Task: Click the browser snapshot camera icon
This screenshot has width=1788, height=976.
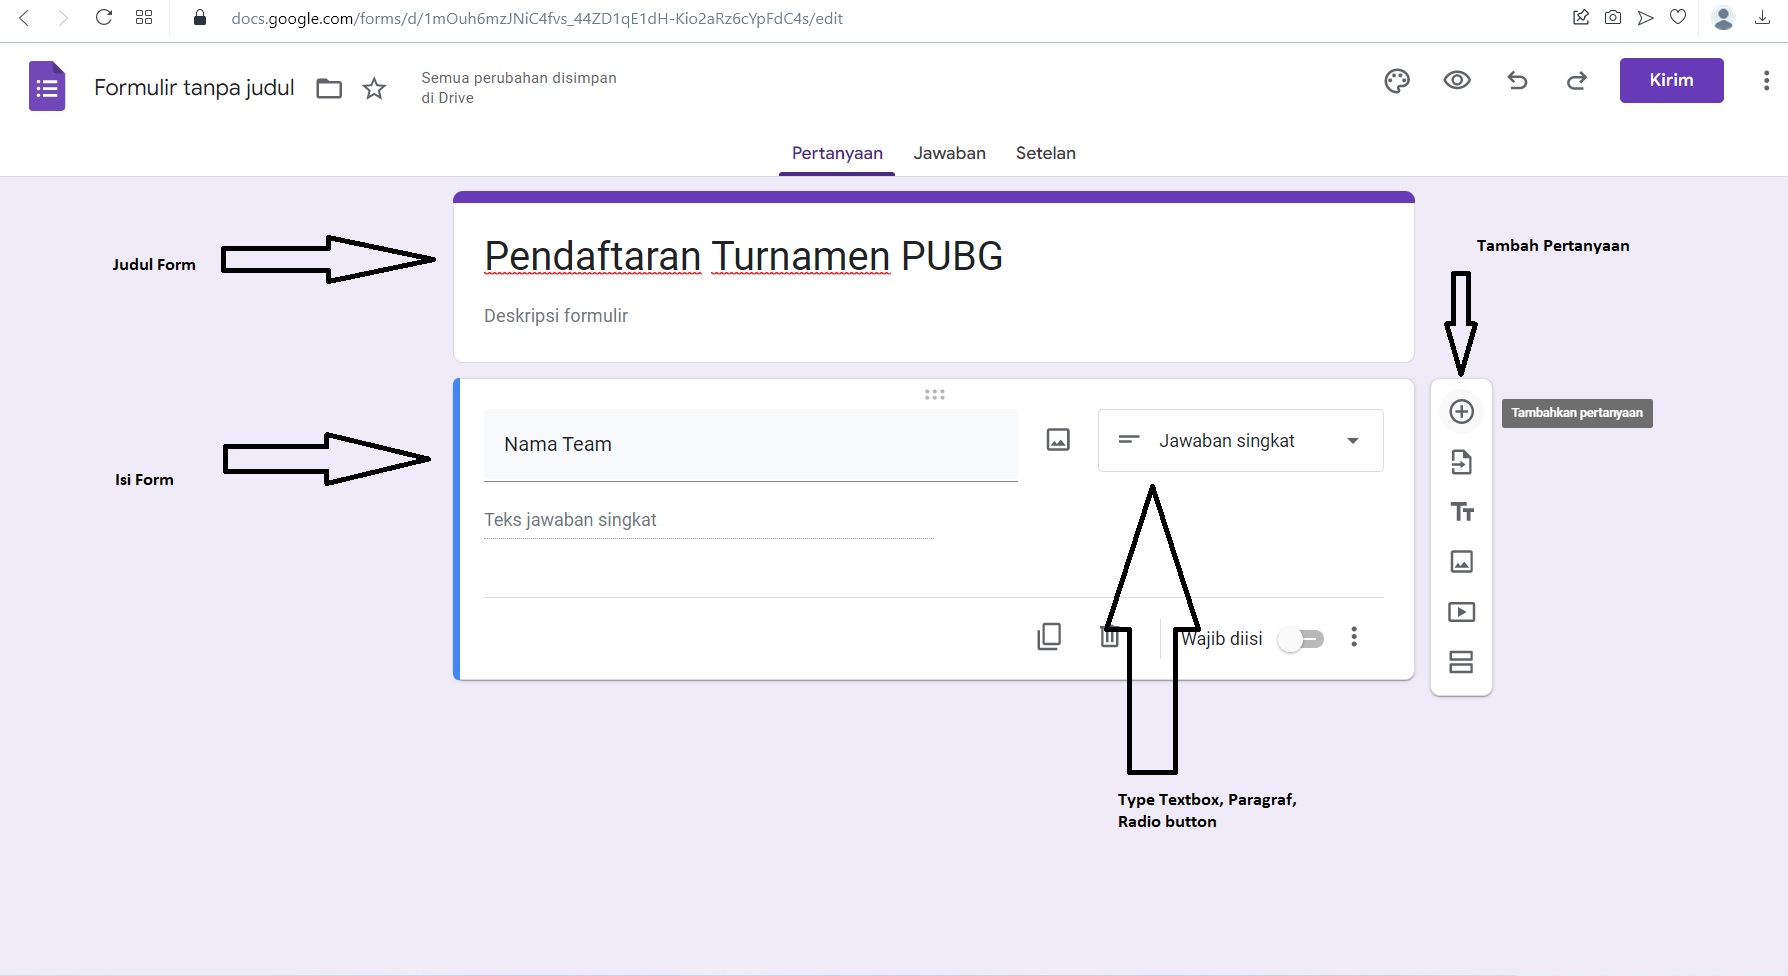Action: [1613, 18]
